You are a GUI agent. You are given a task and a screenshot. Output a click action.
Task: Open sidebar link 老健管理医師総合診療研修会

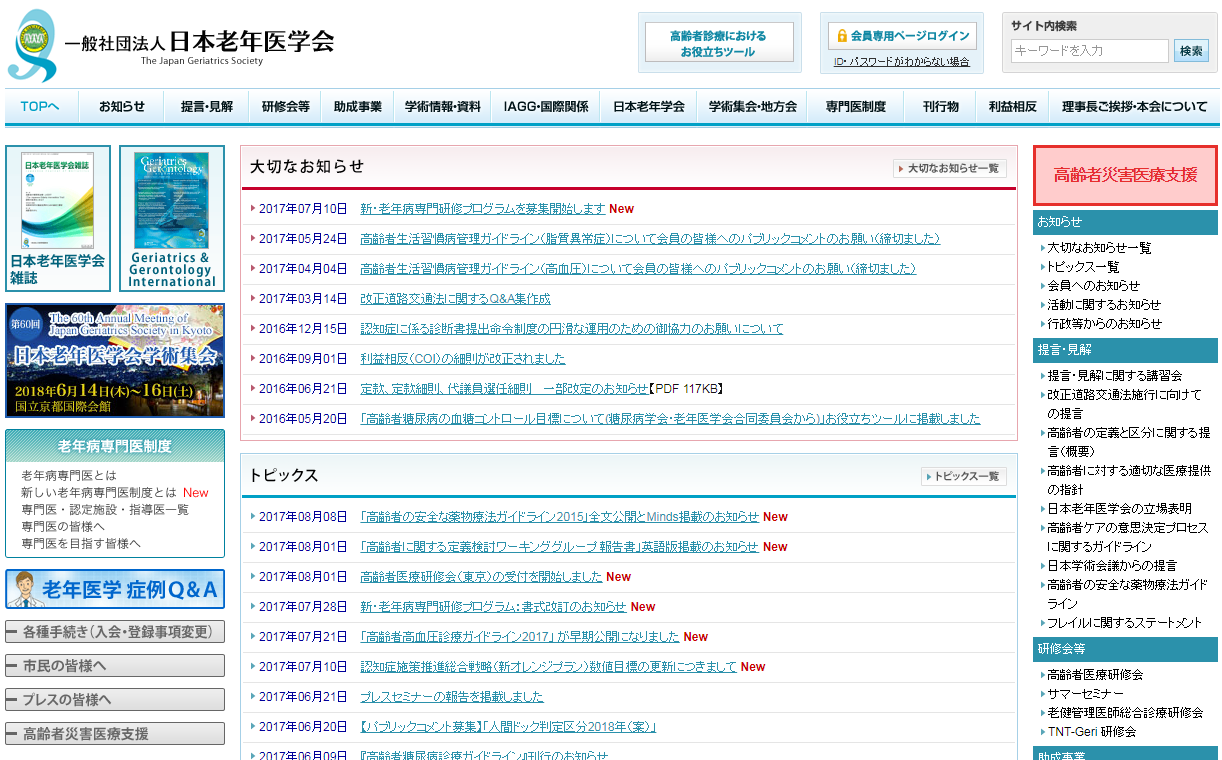[x=1125, y=712]
